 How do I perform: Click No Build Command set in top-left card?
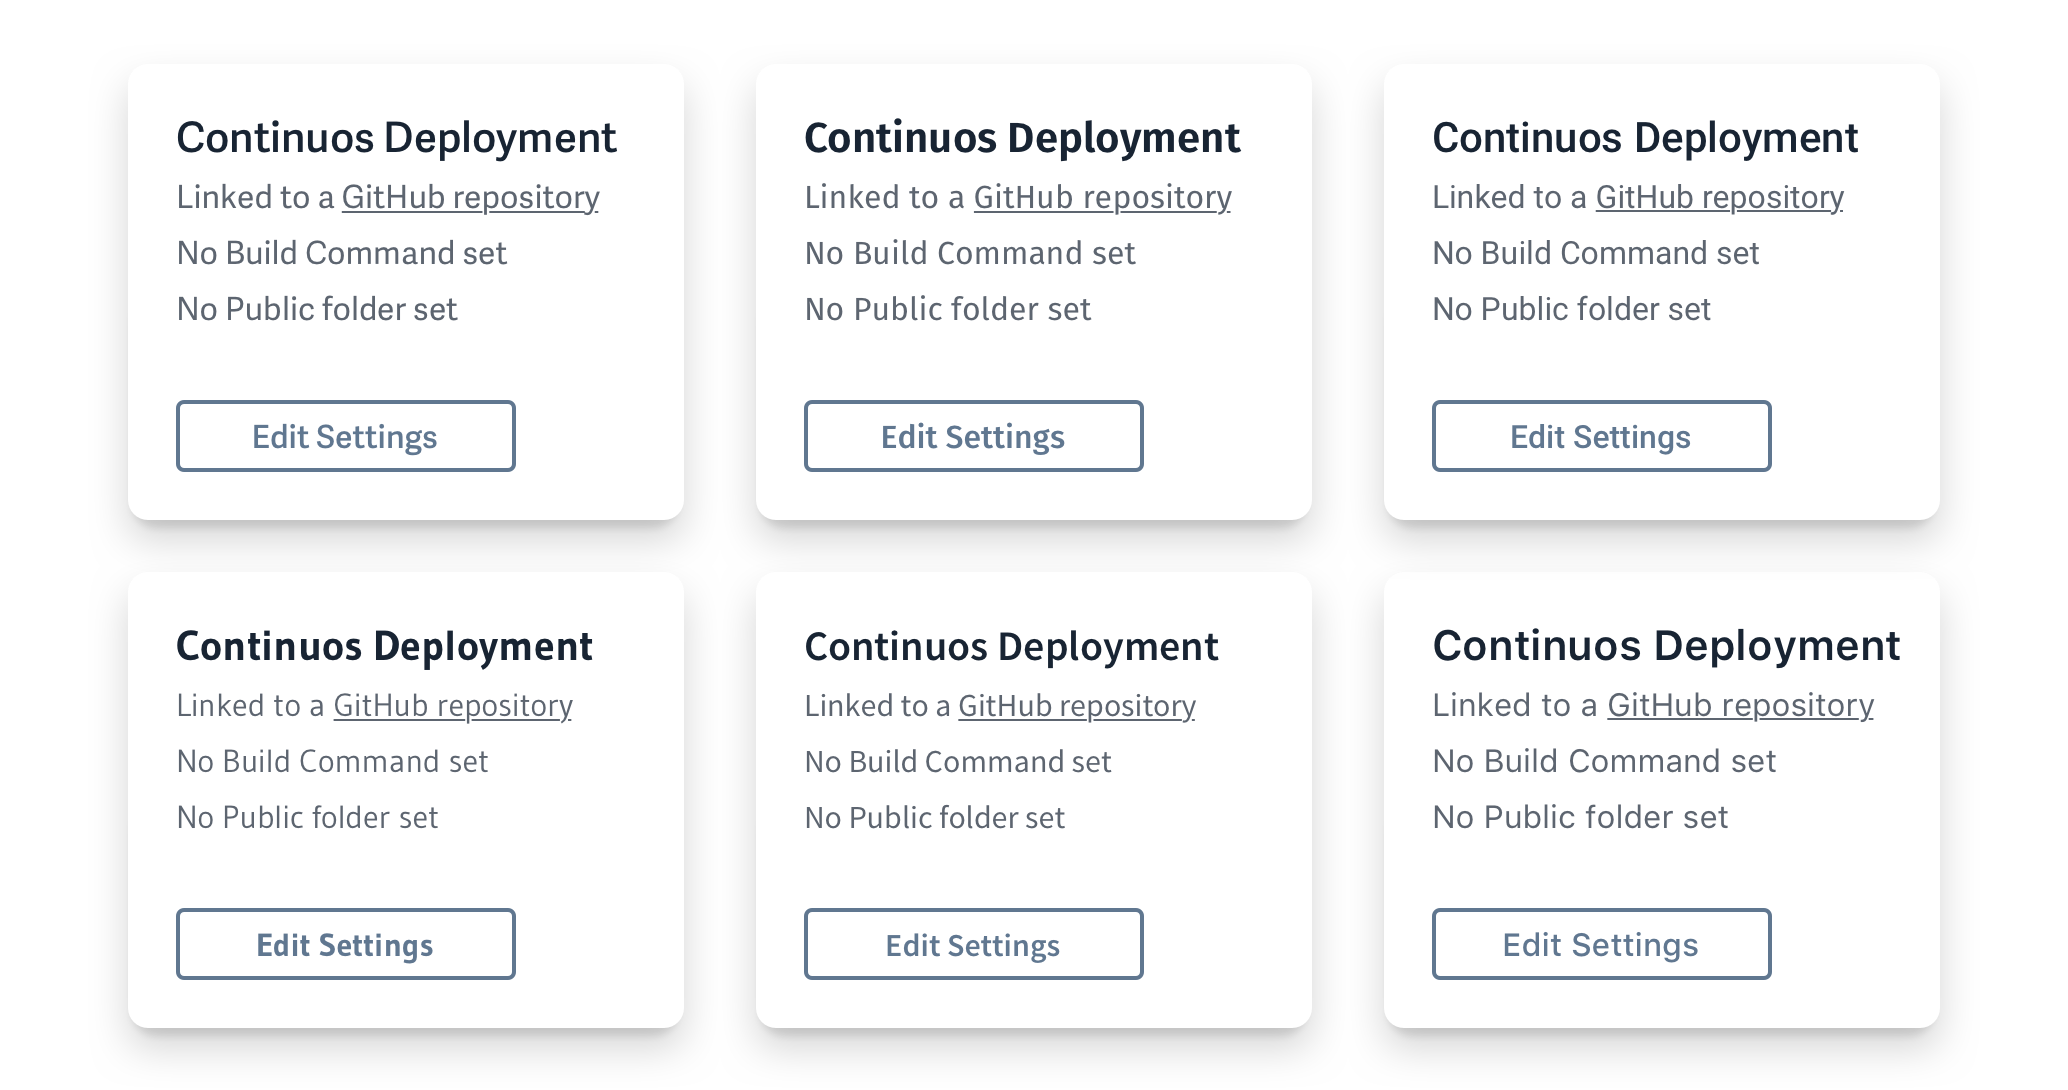pos(342,254)
